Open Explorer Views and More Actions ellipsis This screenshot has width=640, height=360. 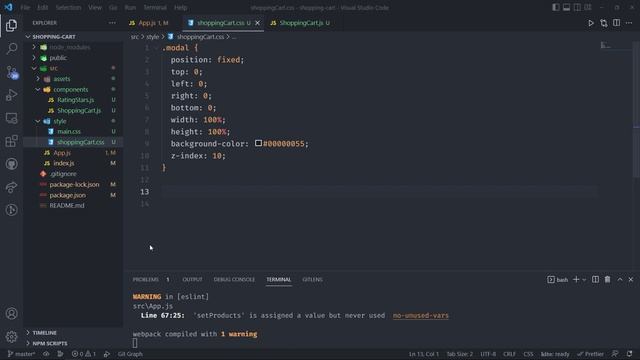112,23
